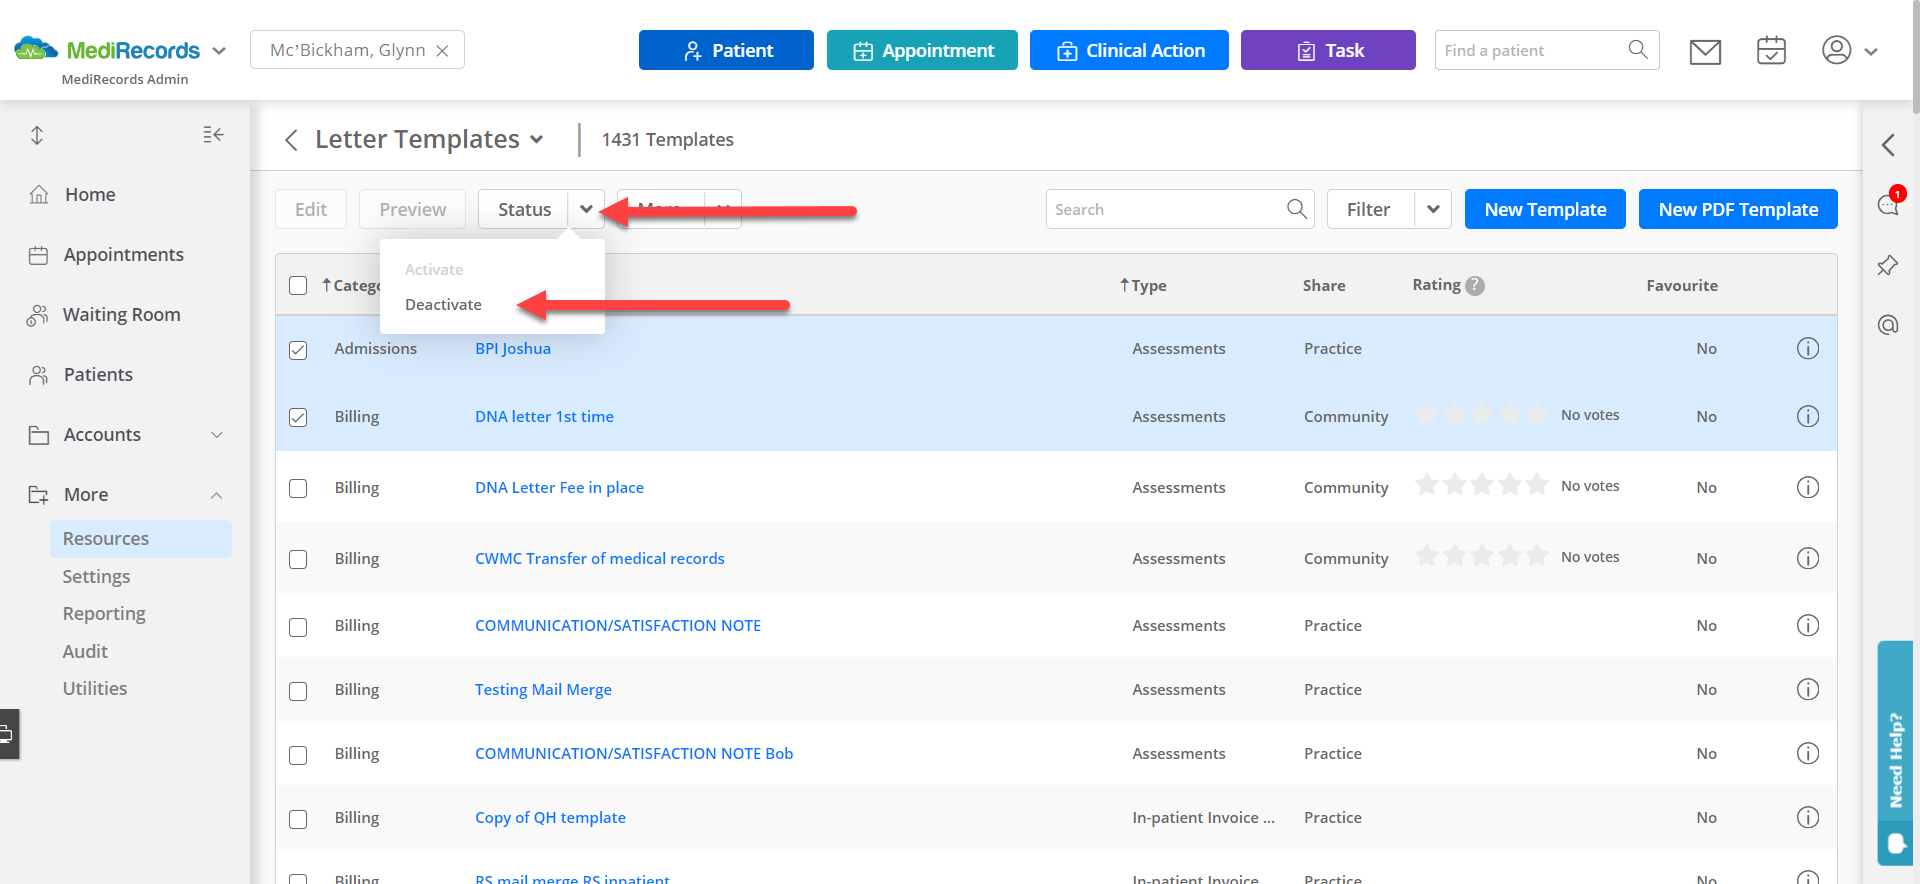Viewport: 1920px width, 884px height.
Task: Open Patients in sidebar
Action: coord(98,375)
